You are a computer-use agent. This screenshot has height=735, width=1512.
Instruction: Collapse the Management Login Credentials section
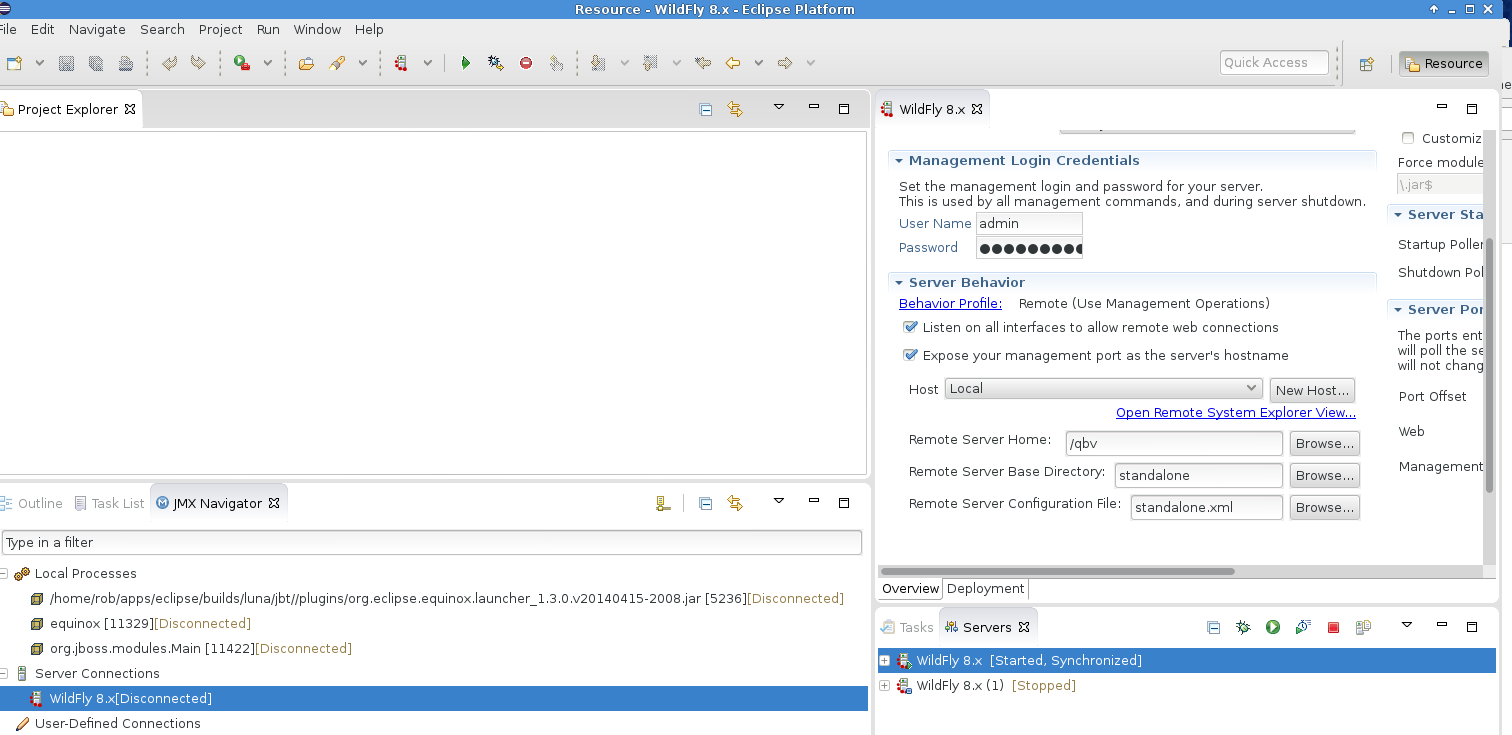point(899,161)
